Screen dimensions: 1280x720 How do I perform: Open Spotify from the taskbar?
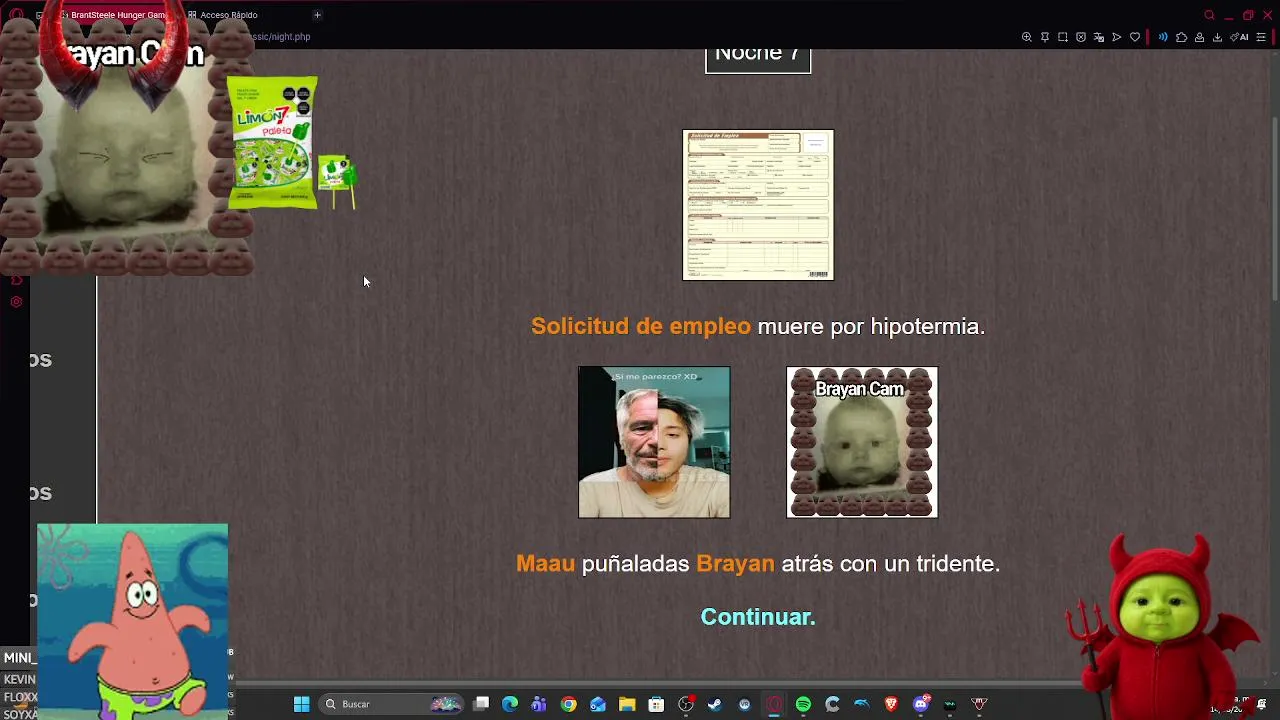(x=803, y=704)
